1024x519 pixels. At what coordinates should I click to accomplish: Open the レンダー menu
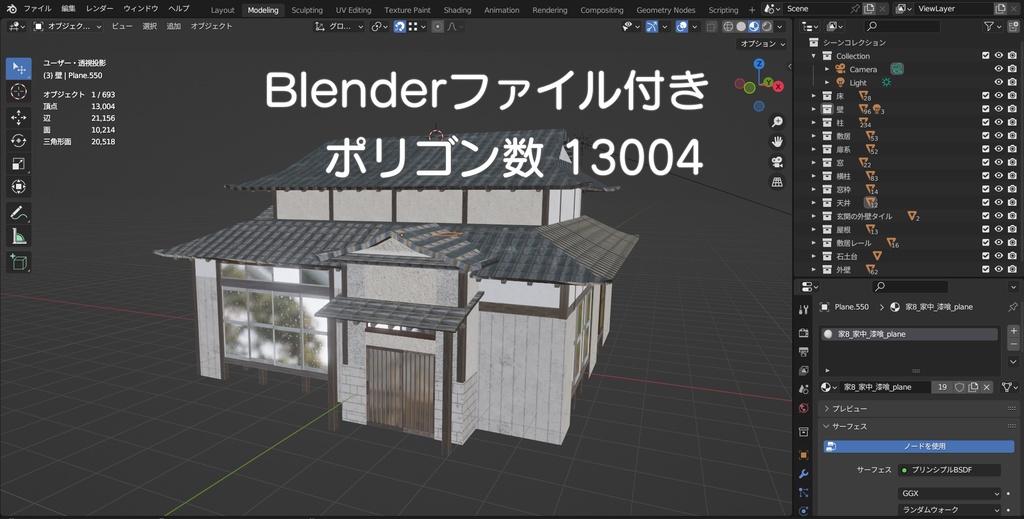click(x=99, y=9)
